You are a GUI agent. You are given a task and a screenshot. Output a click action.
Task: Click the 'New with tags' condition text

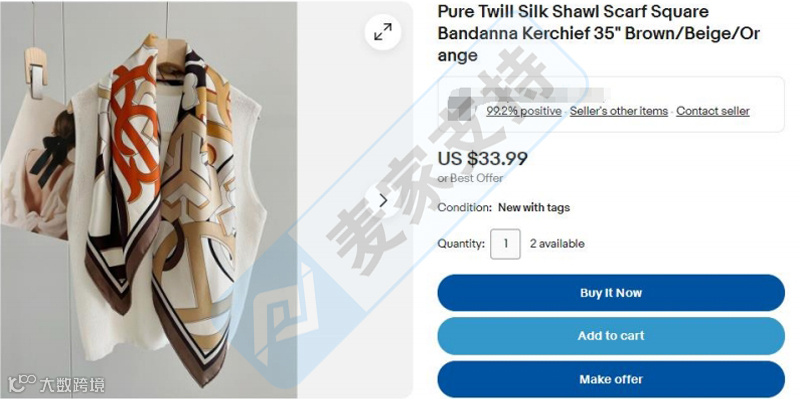pyautogui.click(x=534, y=208)
